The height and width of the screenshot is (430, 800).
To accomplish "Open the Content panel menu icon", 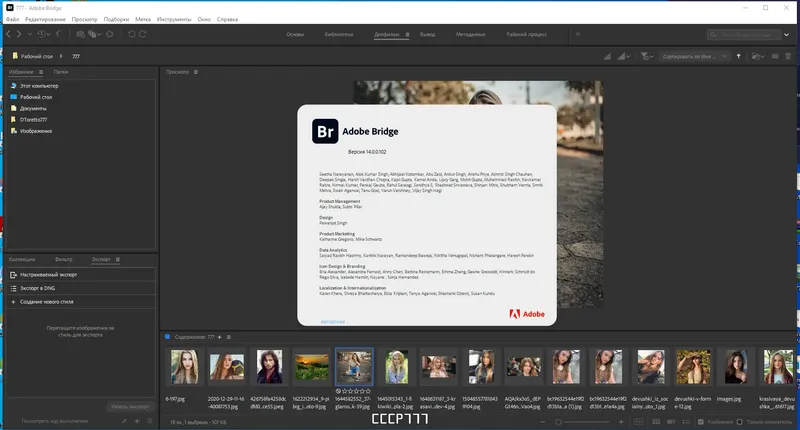I will [229, 337].
